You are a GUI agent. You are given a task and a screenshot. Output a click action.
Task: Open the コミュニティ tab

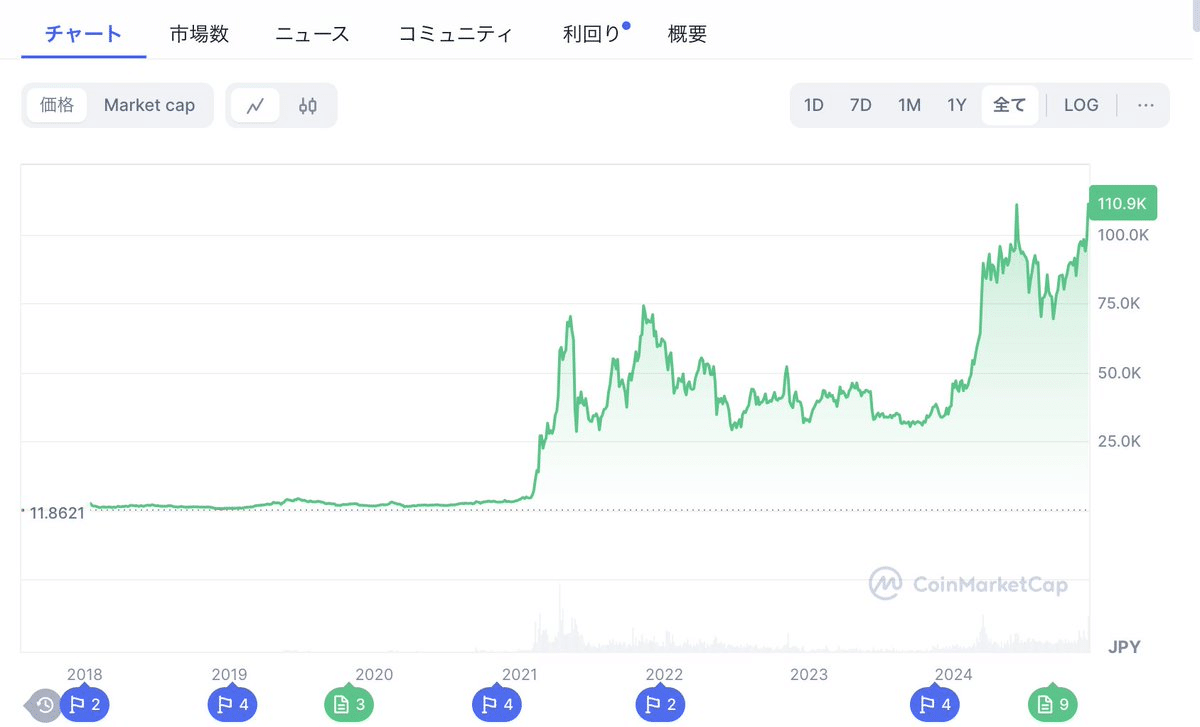pos(457,33)
